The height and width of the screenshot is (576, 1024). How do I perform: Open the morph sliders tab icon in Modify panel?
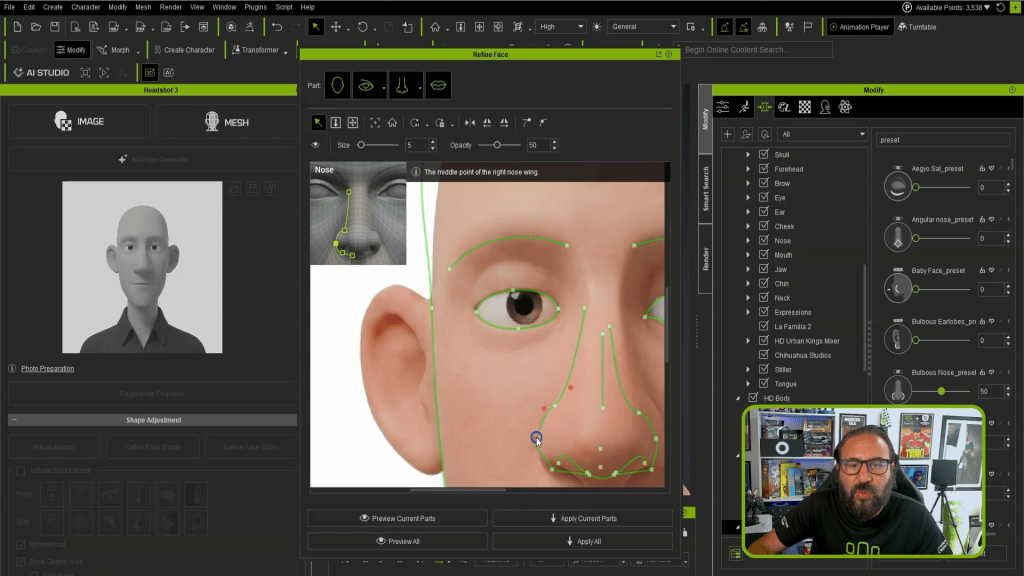pyautogui.click(x=723, y=107)
